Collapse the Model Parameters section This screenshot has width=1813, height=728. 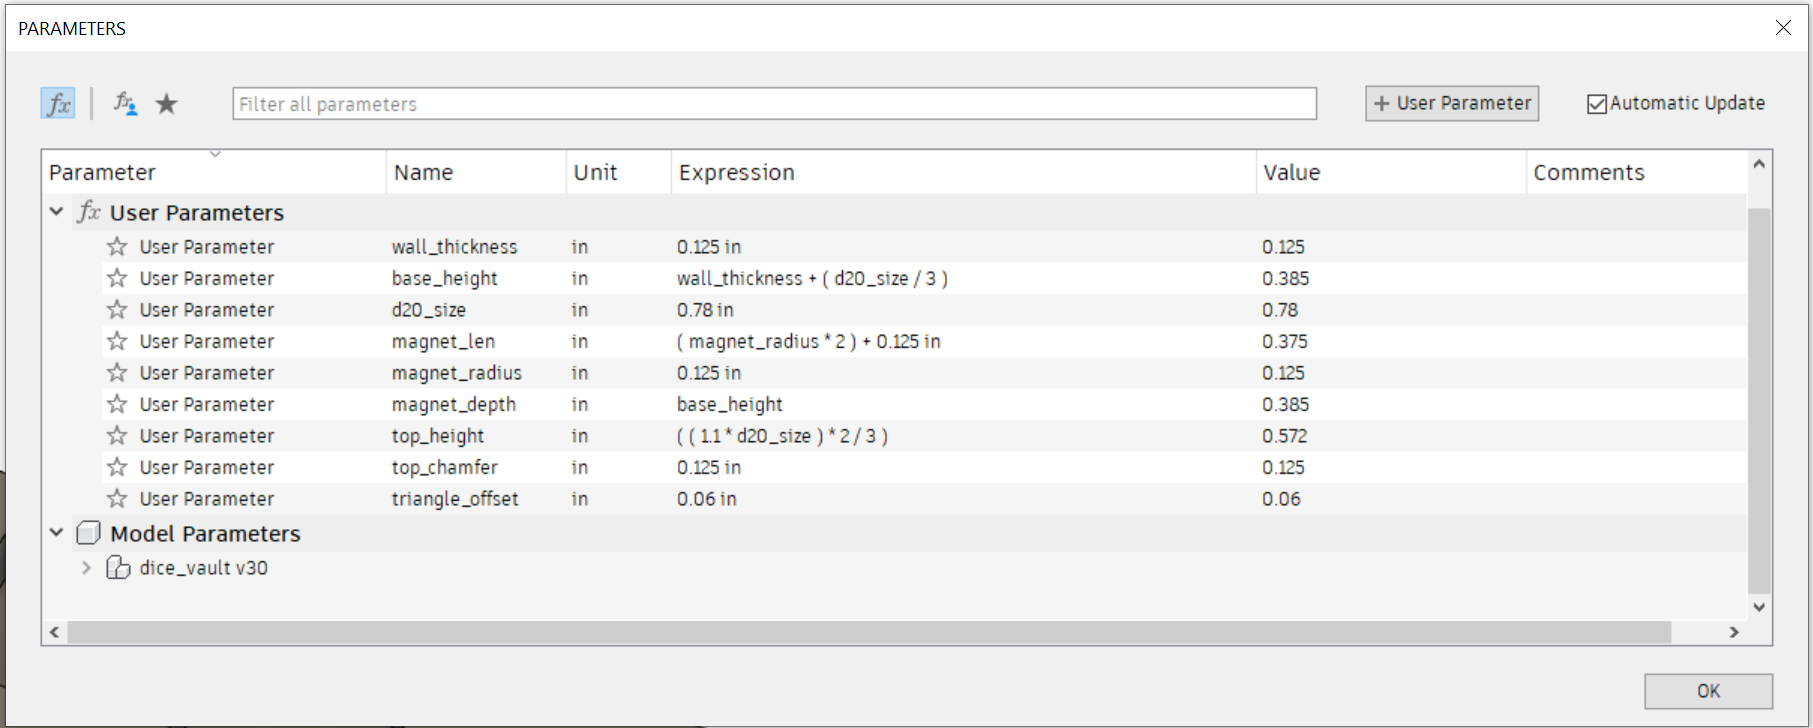click(x=56, y=533)
